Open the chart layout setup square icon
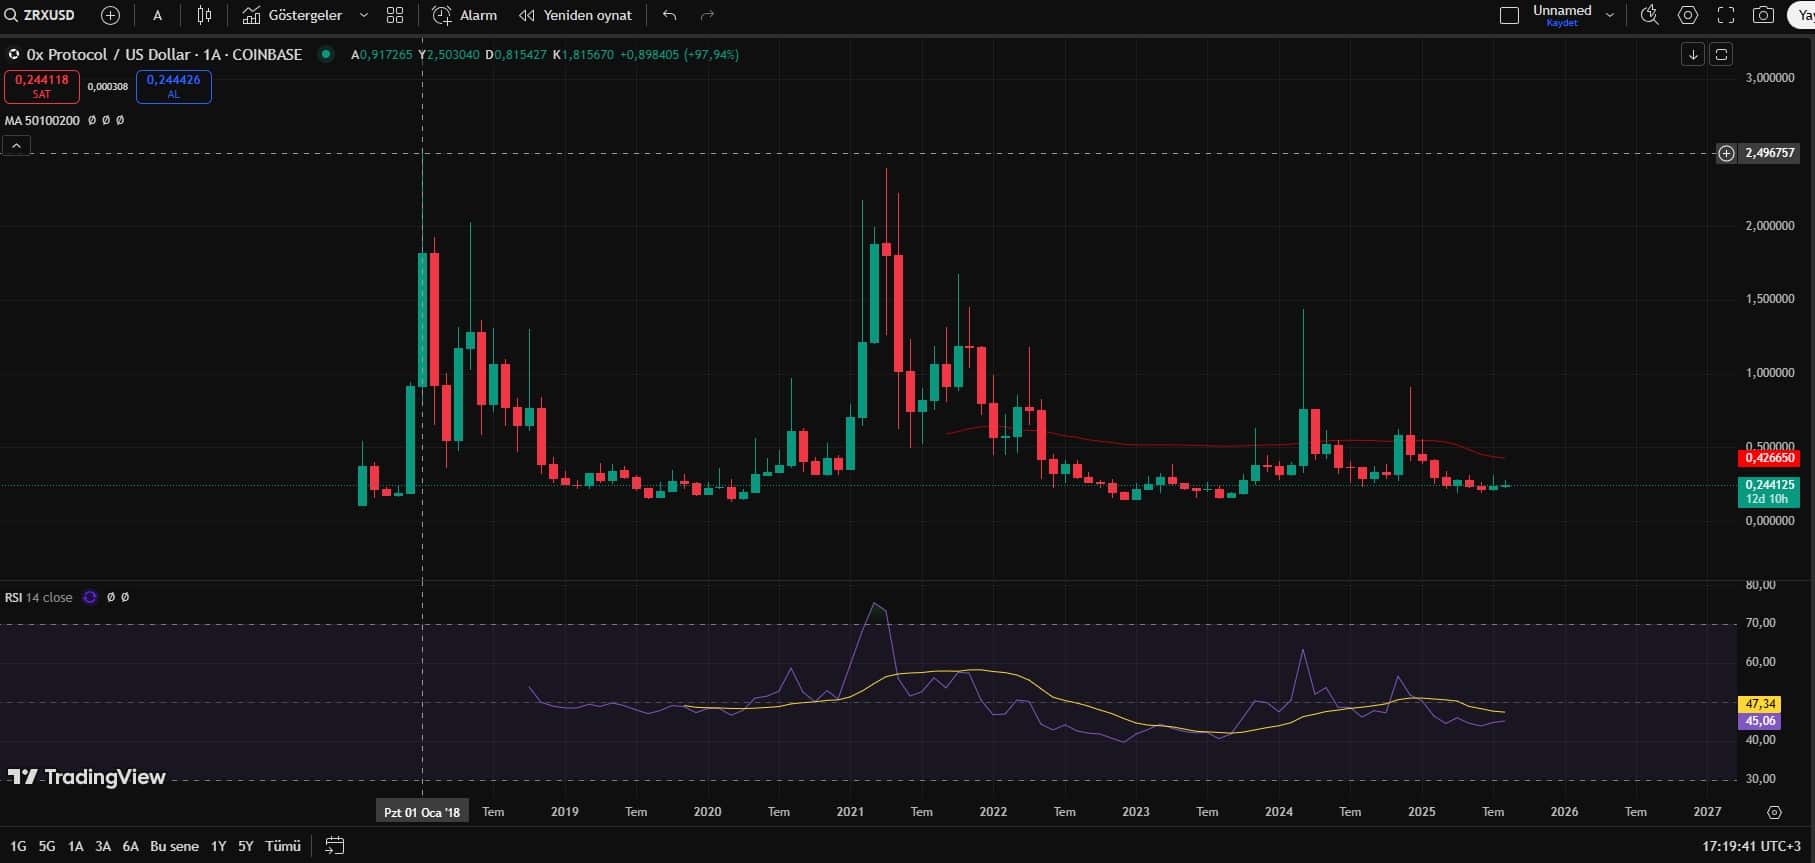Viewport: 1815px width, 863px height. click(1509, 15)
